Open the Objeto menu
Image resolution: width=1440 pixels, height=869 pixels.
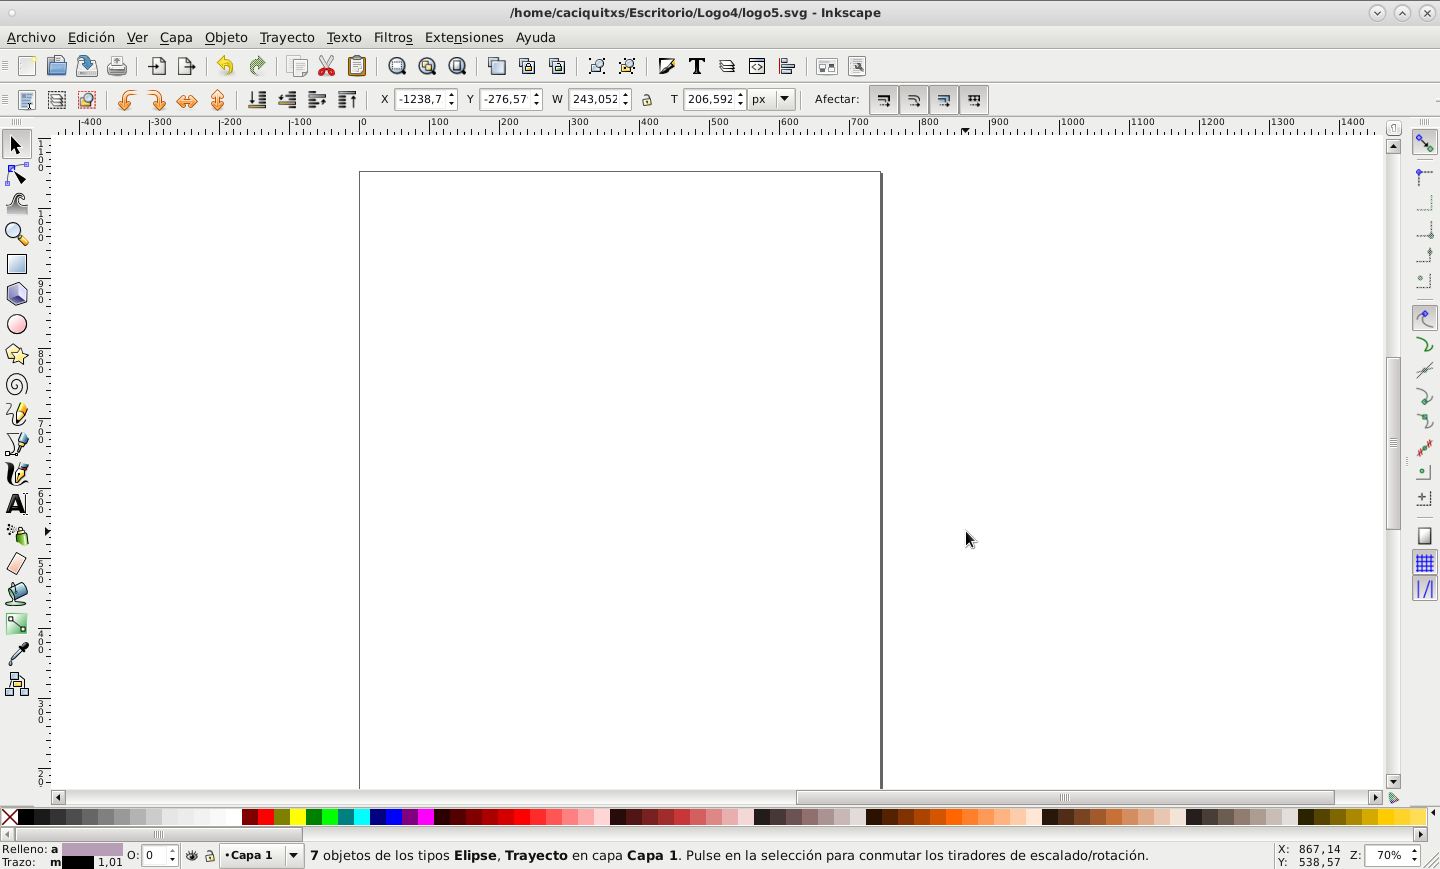click(x=226, y=37)
